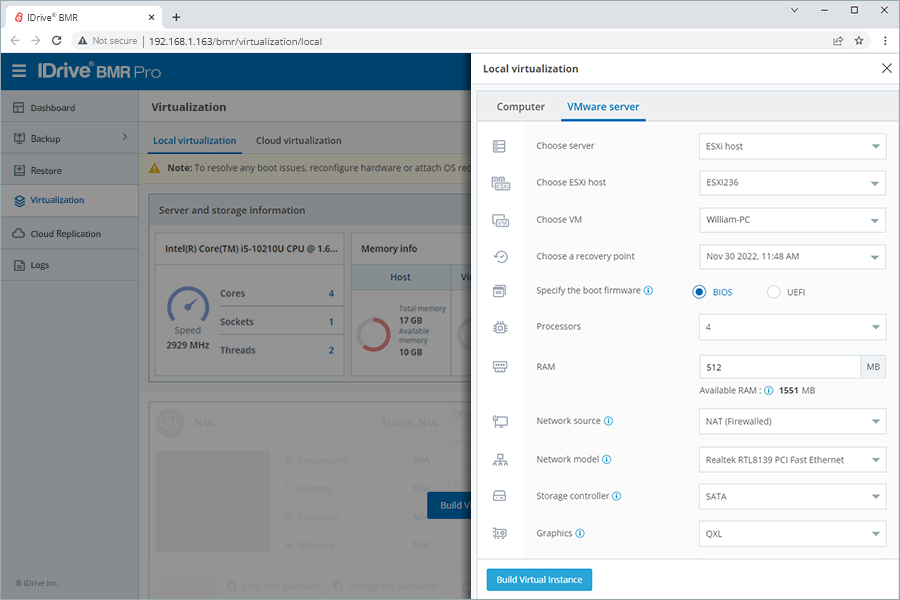The height and width of the screenshot is (600, 900).
Task: Close the IDrive BMR browser tab
Action: [152, 17]
